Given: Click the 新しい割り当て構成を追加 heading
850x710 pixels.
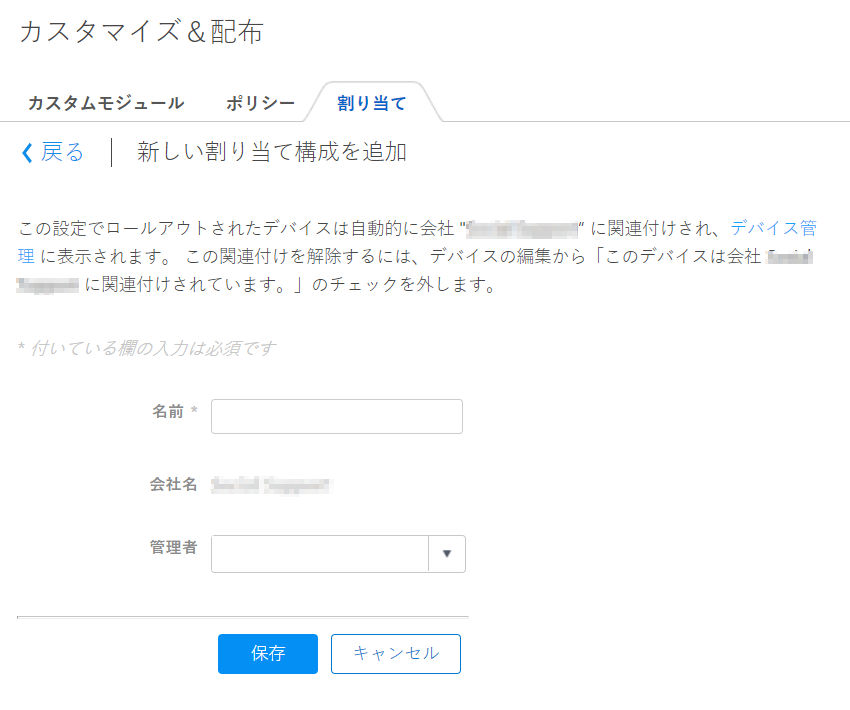Looking at the screenshot, I should (x=272, y=152).
